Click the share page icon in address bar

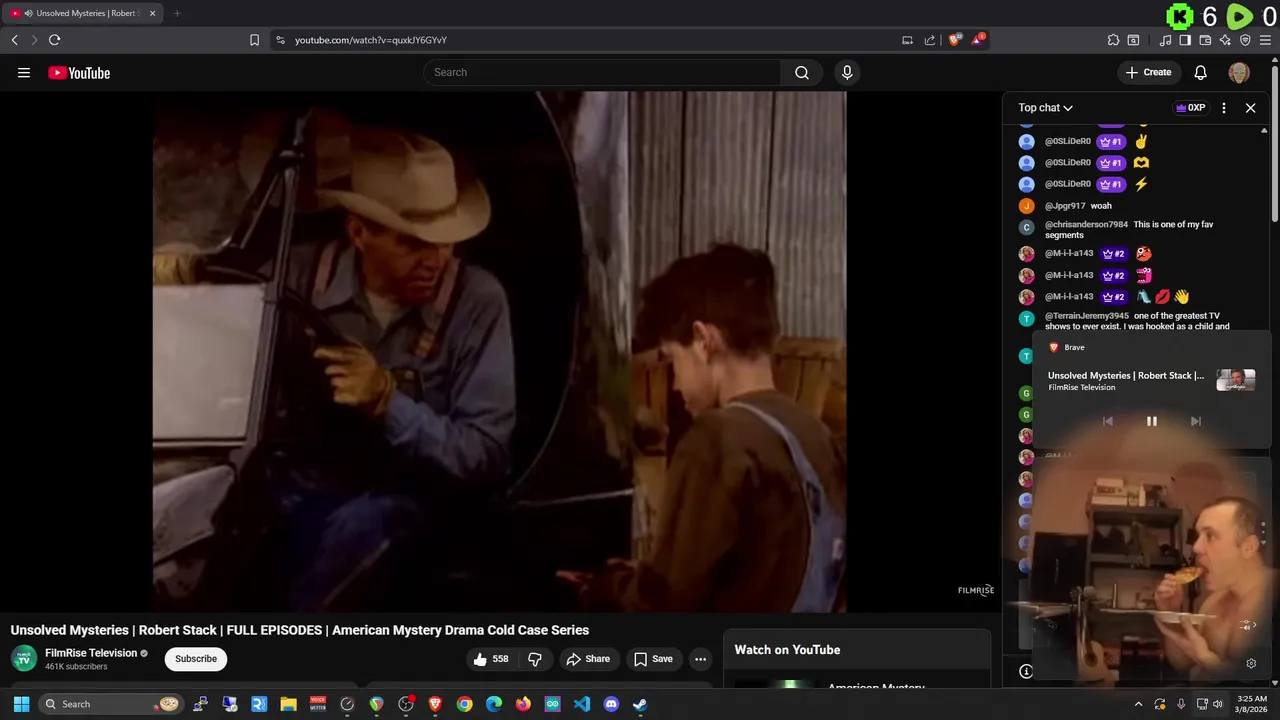pos(930,40)
